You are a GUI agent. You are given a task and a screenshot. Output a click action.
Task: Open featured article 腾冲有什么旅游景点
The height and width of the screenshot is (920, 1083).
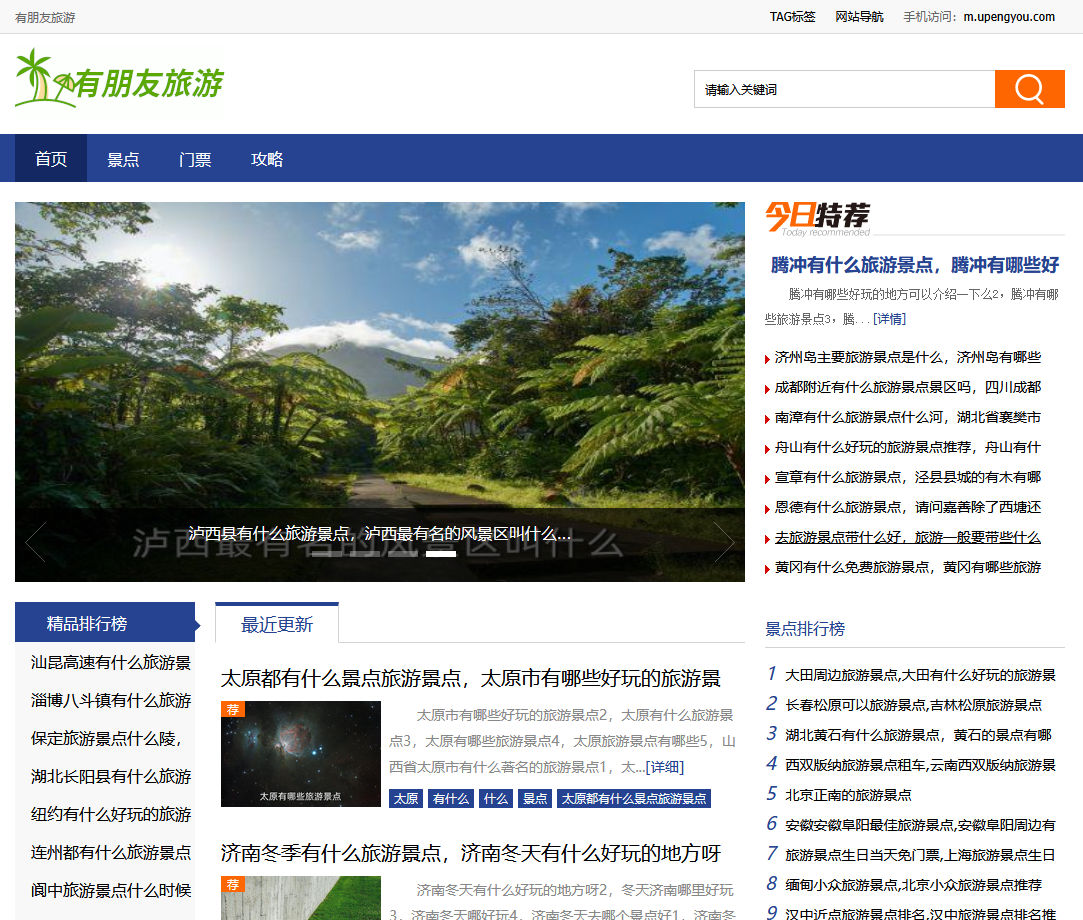pos(914,265)
